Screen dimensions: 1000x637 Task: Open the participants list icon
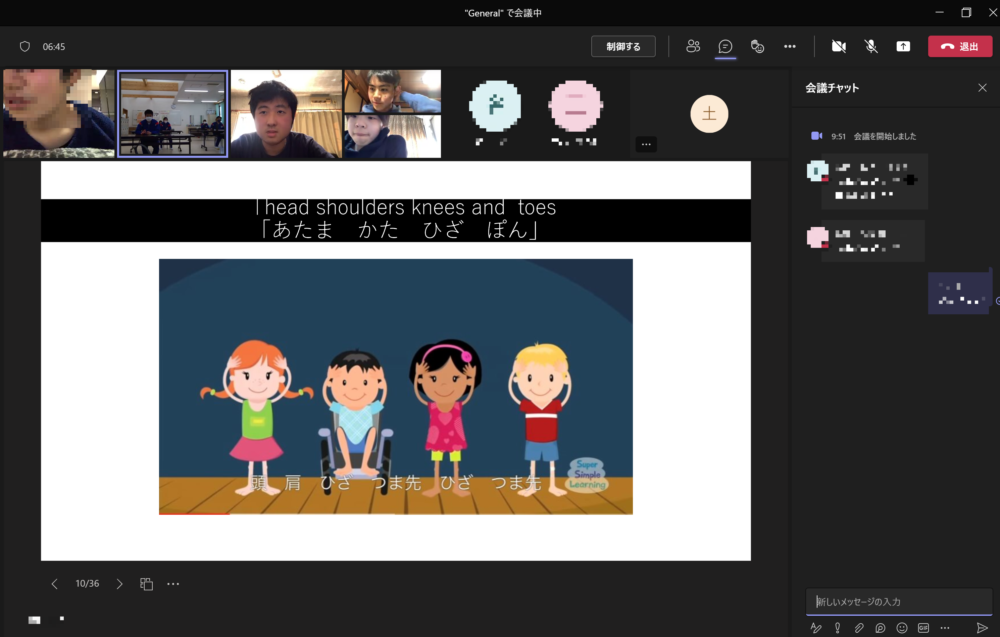693,46
